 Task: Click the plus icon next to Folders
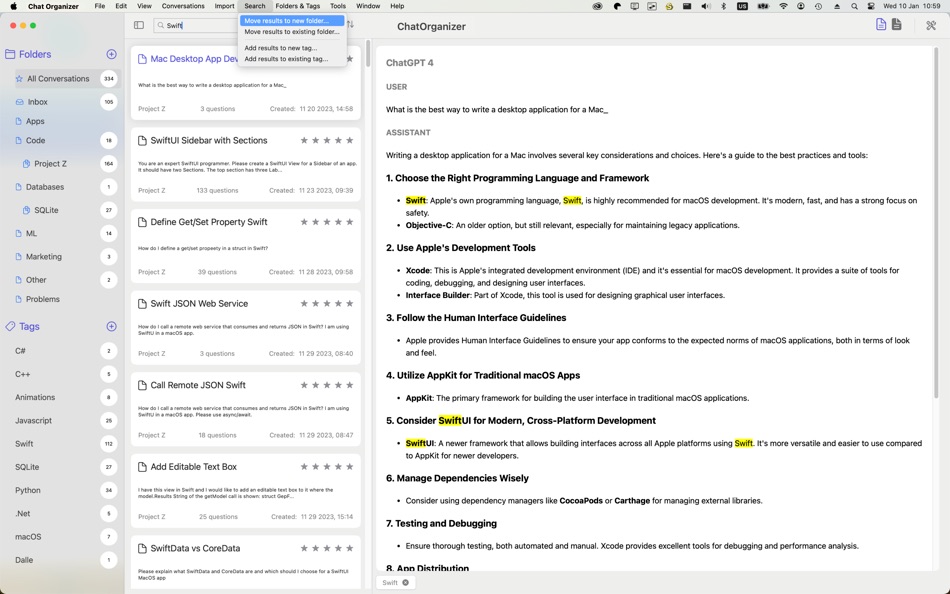[x=111, y=54]
